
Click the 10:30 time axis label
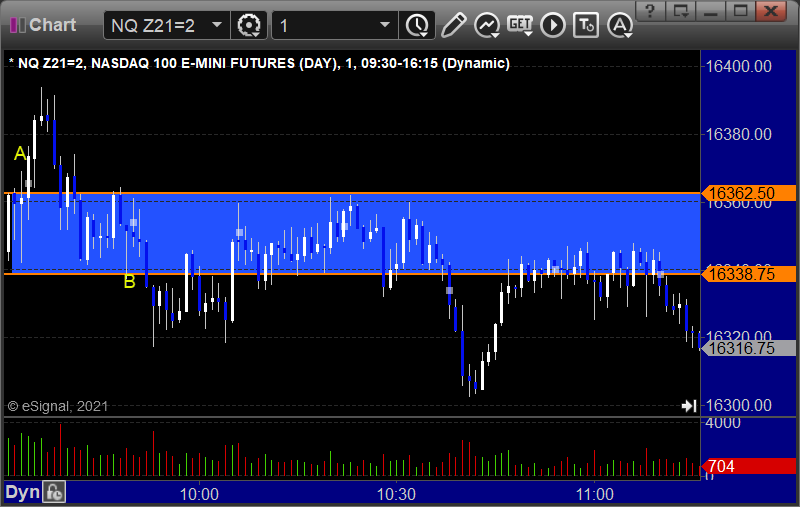click(x=396, y=494)
